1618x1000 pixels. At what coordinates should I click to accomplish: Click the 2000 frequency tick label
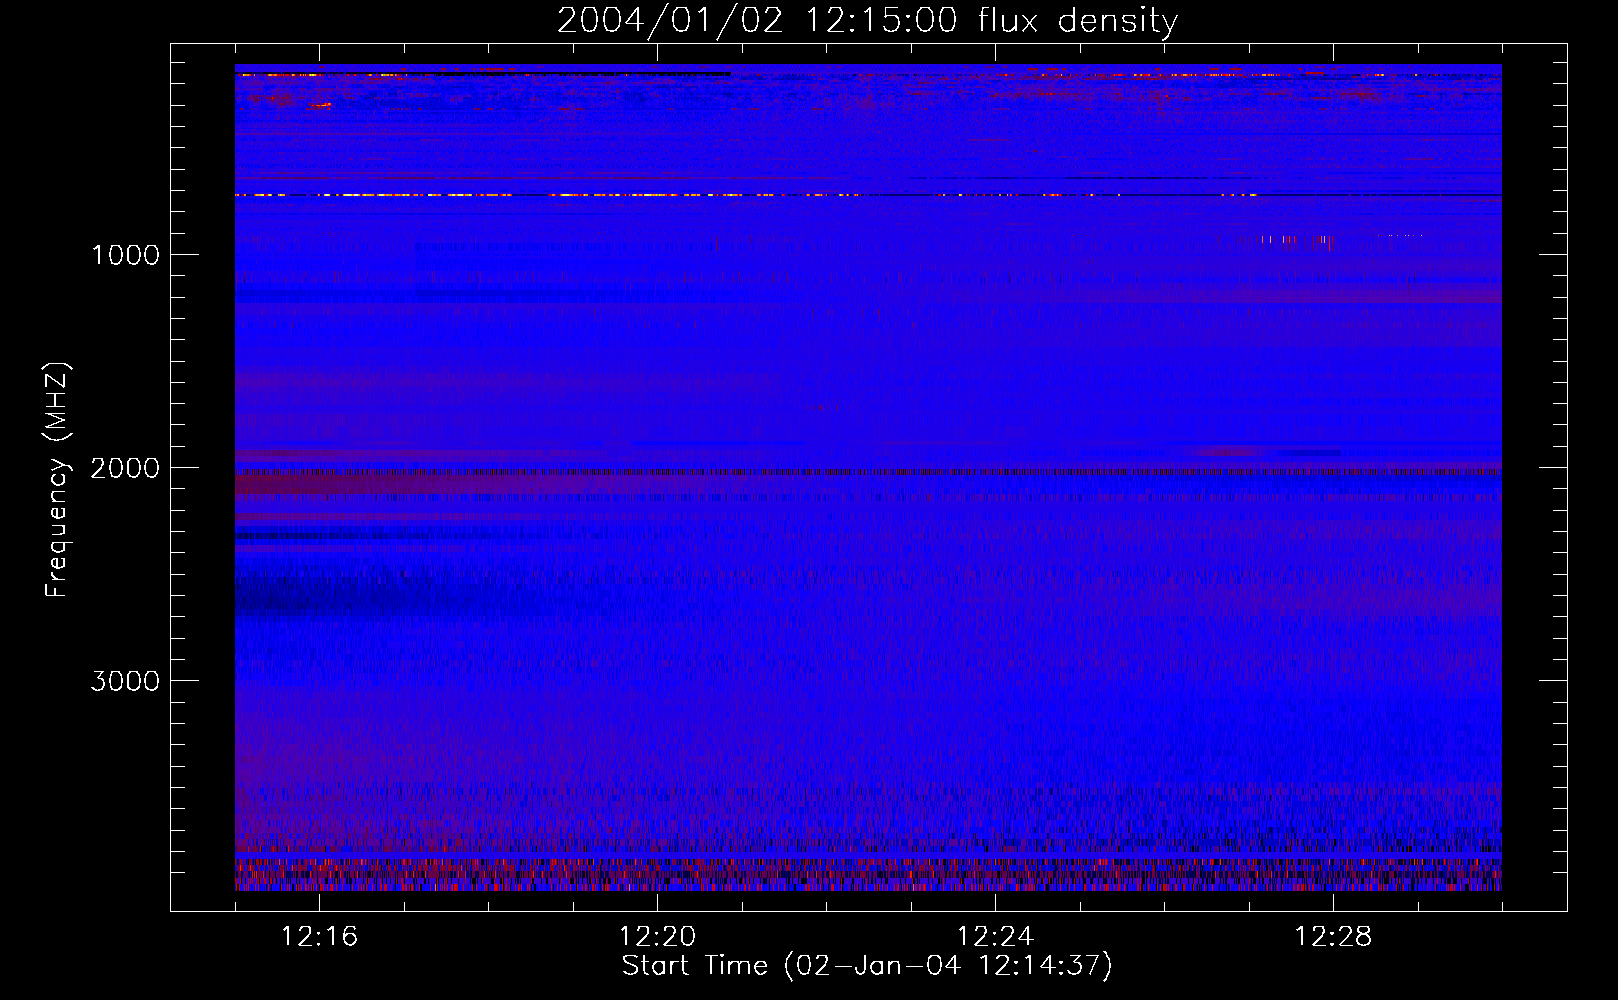125,468
